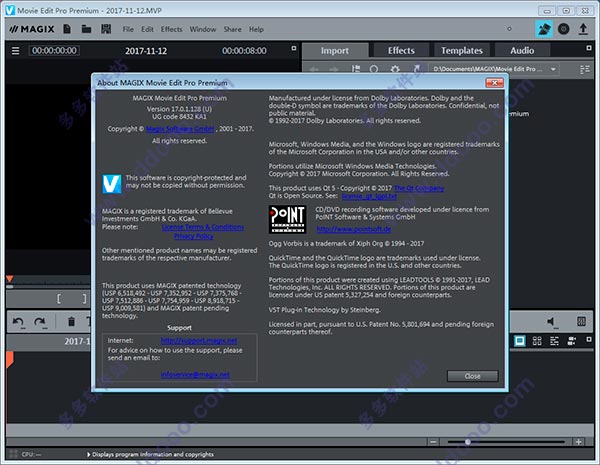
Task: Switch to scene overview grid icon
Action: click(x=537, y=341)
